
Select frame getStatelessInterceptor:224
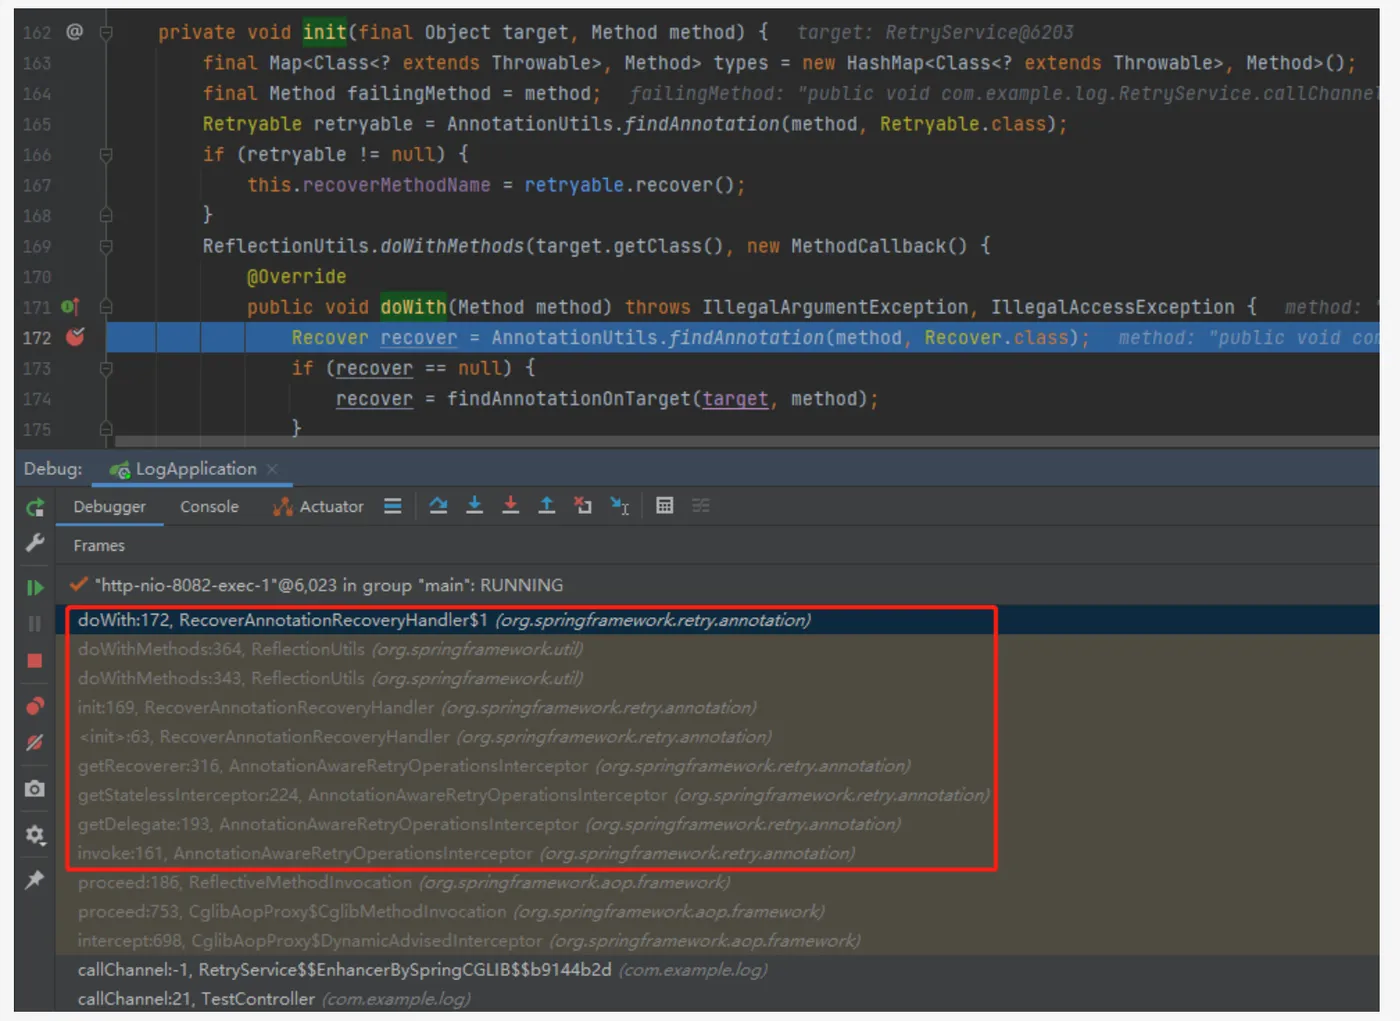click(717, 795)
